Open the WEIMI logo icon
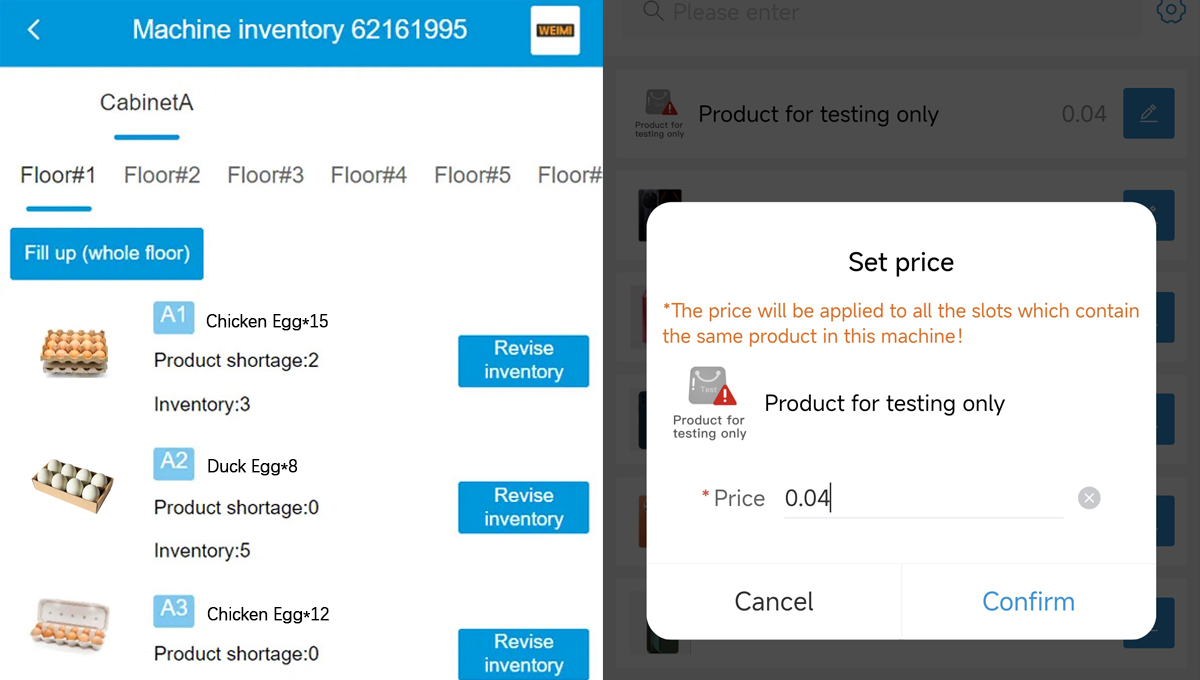Image resolution: width=1200 pixels, height=680 pixels. (555, 30)
